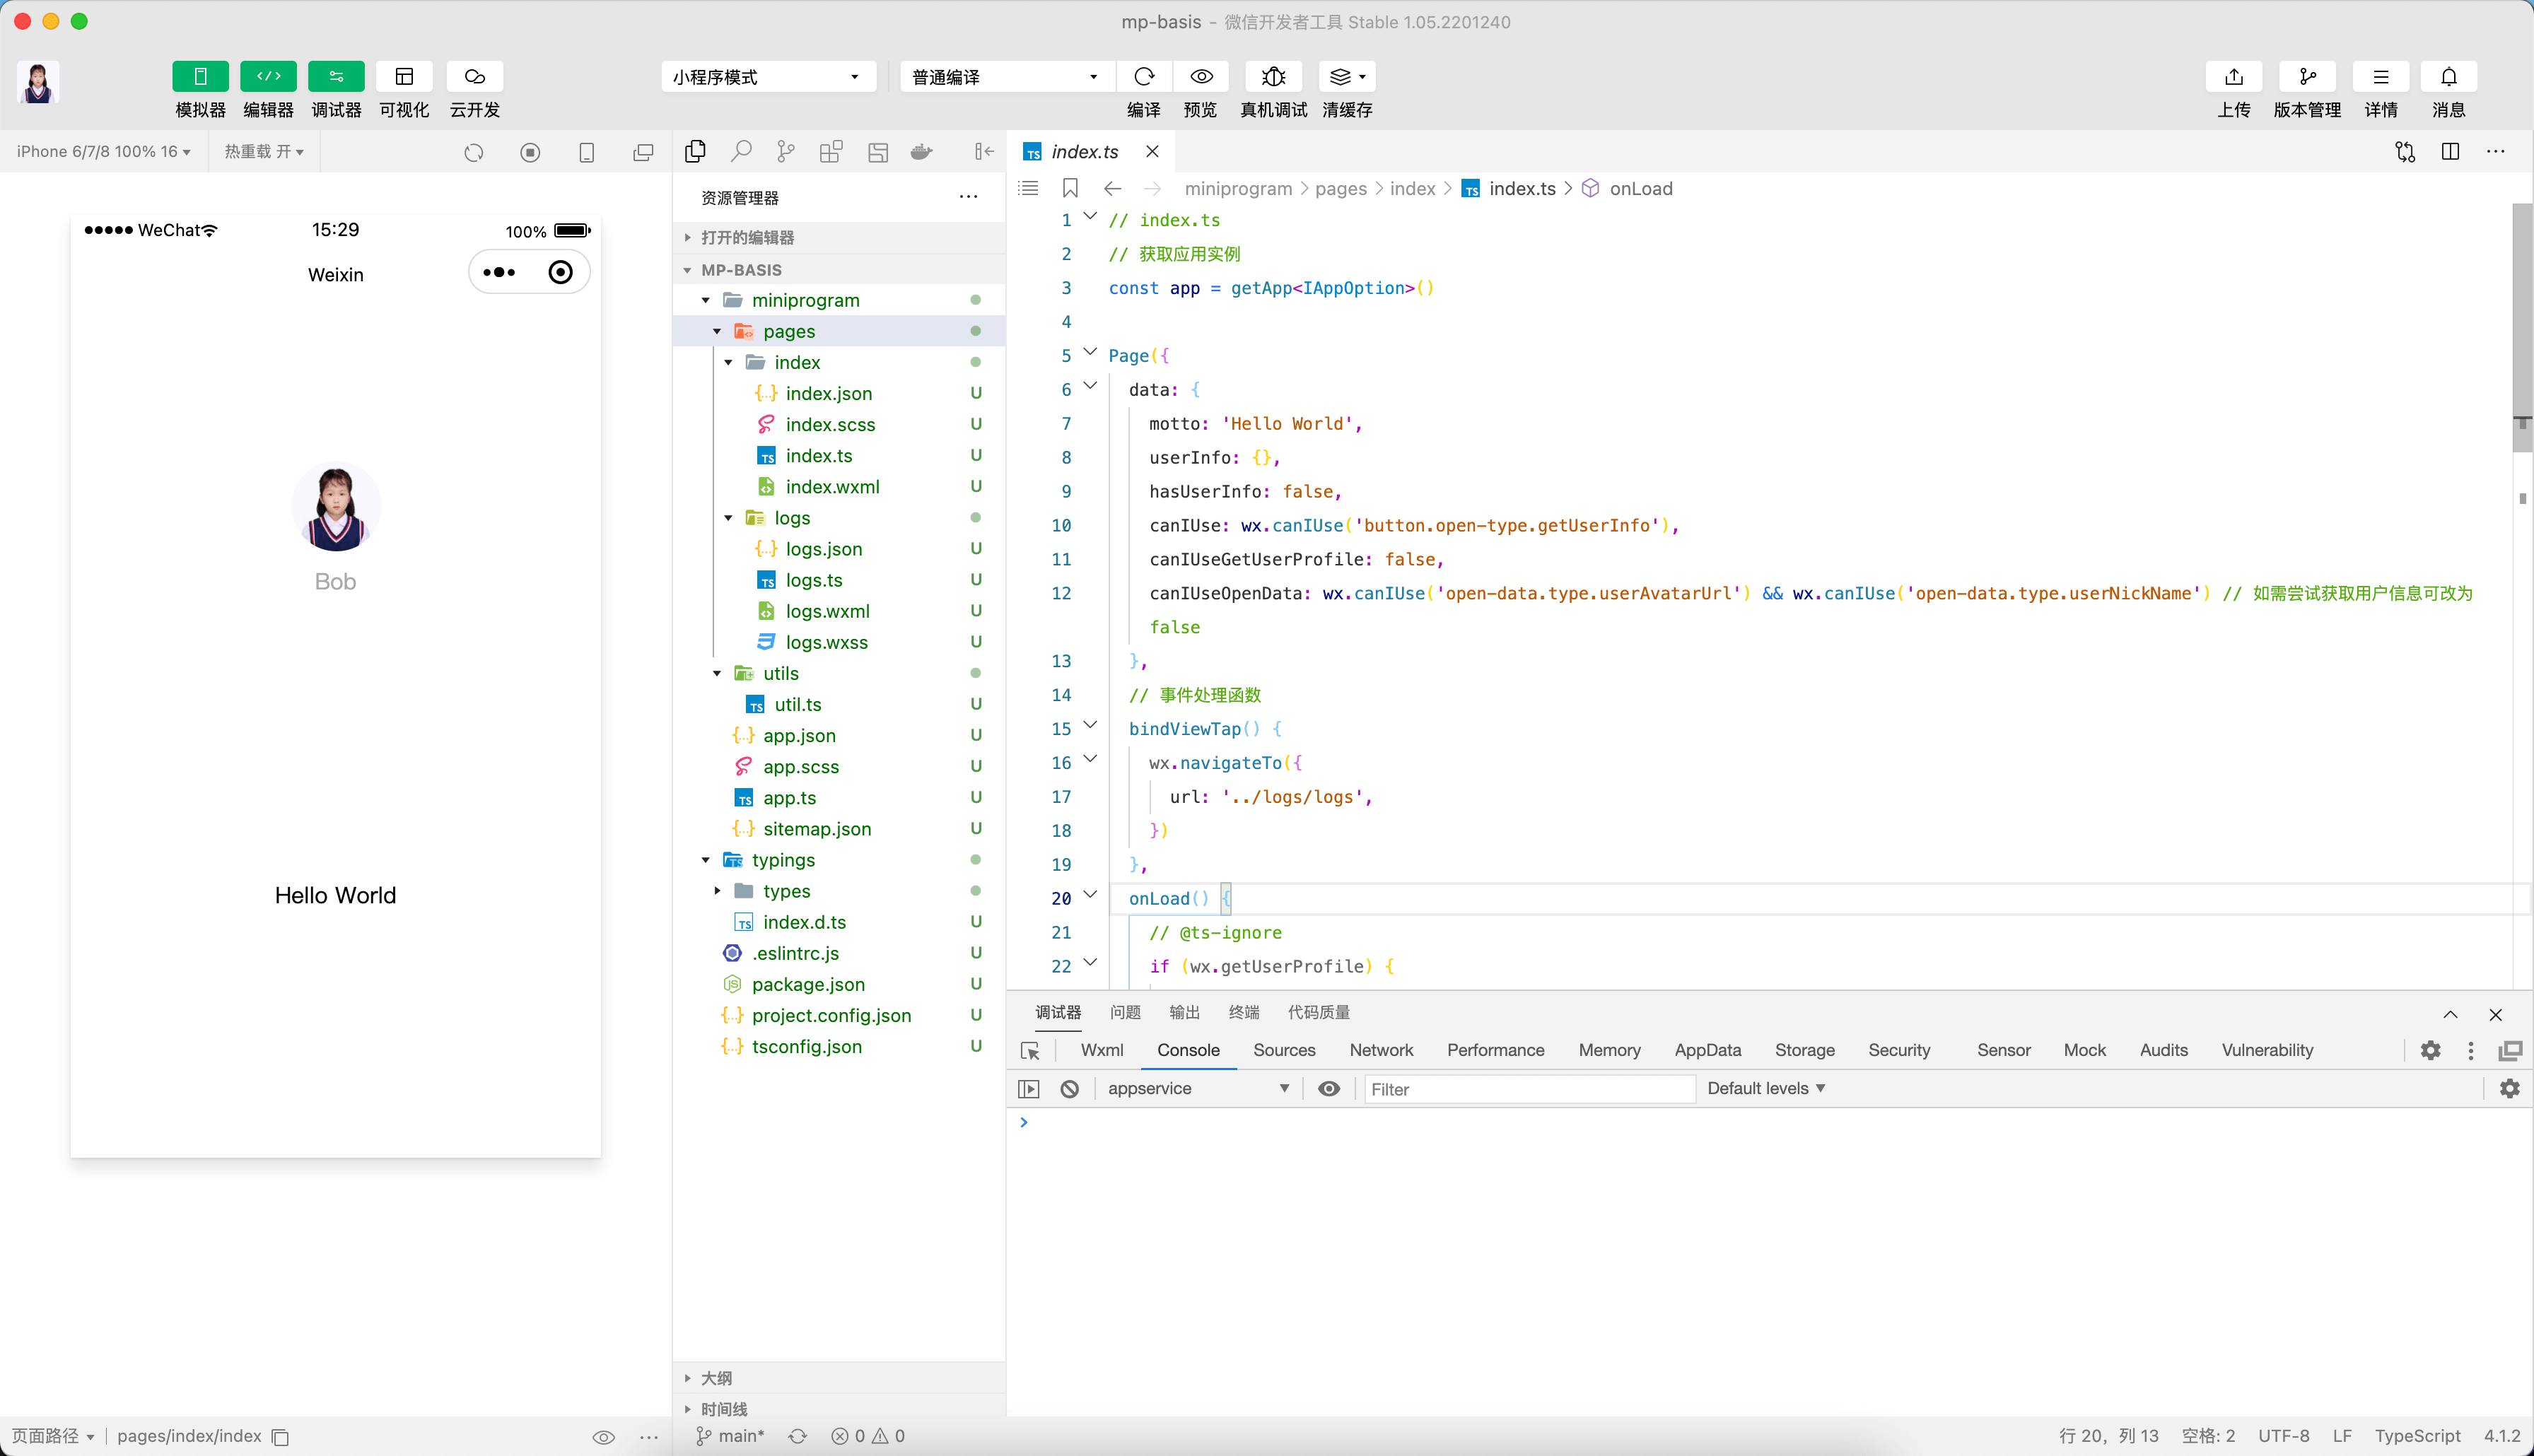Viewport: 2534px width, 1456px height.
Task: Toggle the element inspect picker
Action: tap(1030, 1051)
